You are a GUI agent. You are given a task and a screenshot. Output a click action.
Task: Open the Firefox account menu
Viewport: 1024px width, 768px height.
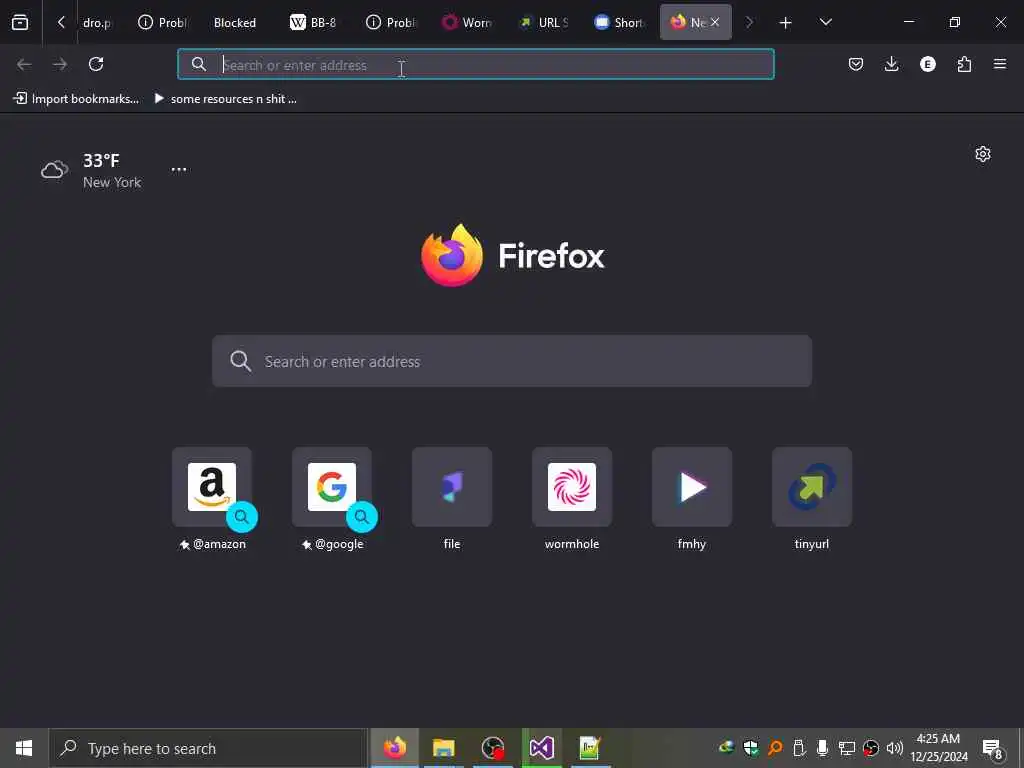pos(927,64)
